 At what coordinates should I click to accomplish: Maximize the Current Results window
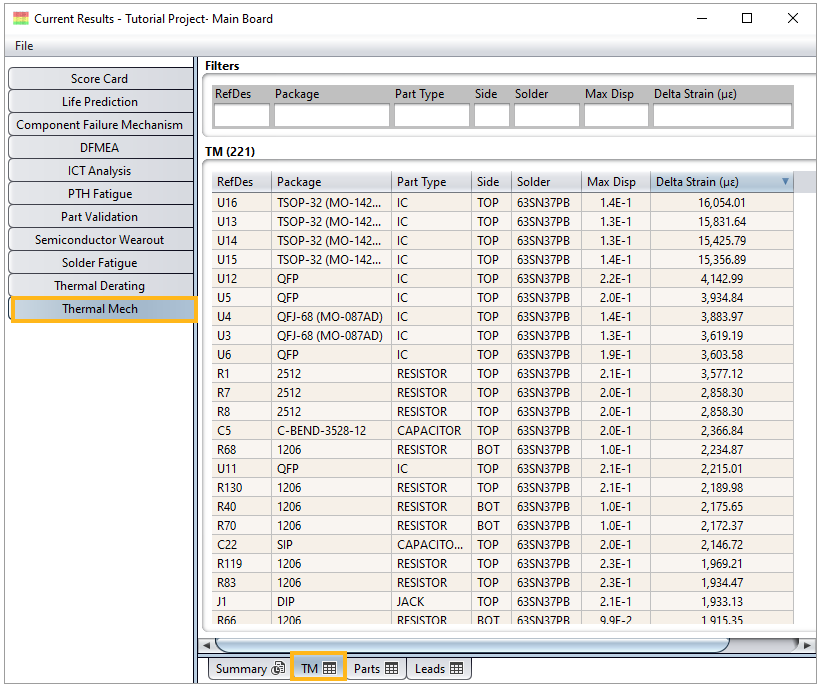tap(747, 18)
